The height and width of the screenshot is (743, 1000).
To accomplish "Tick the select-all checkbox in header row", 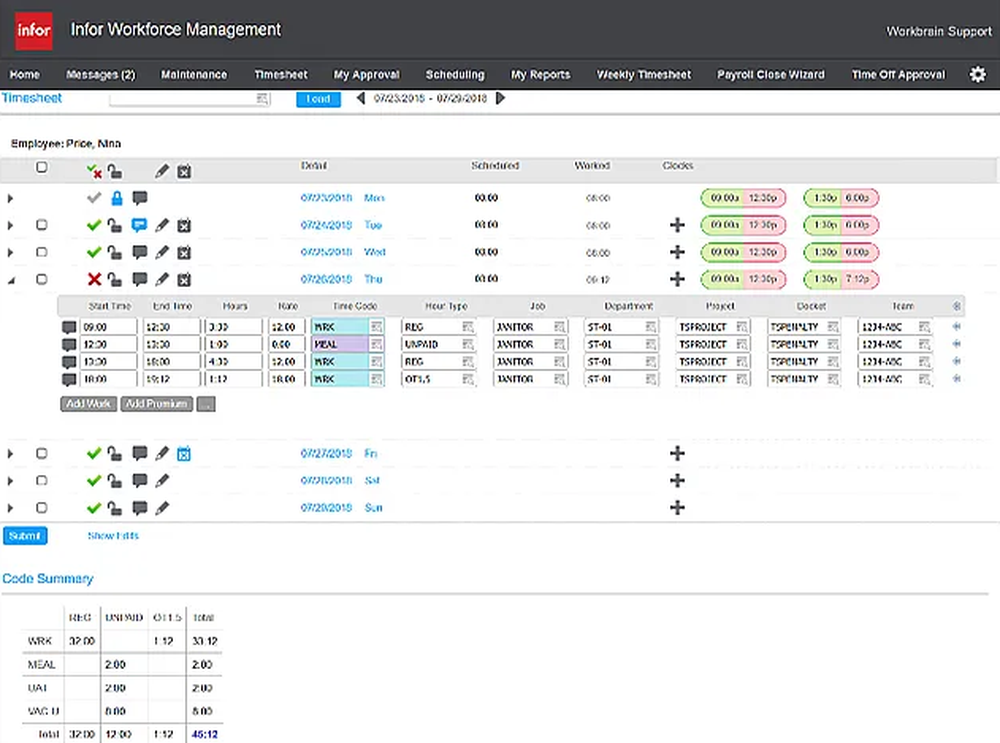I will coord(41,168).
